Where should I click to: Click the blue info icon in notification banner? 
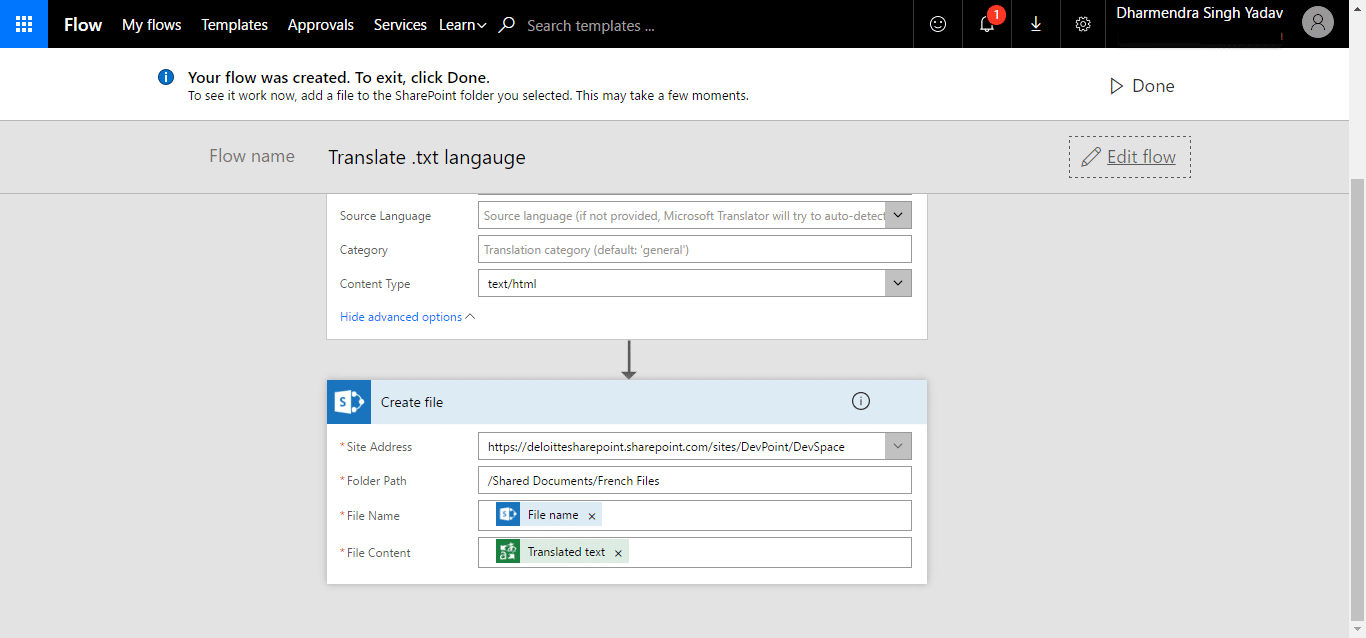166,77
